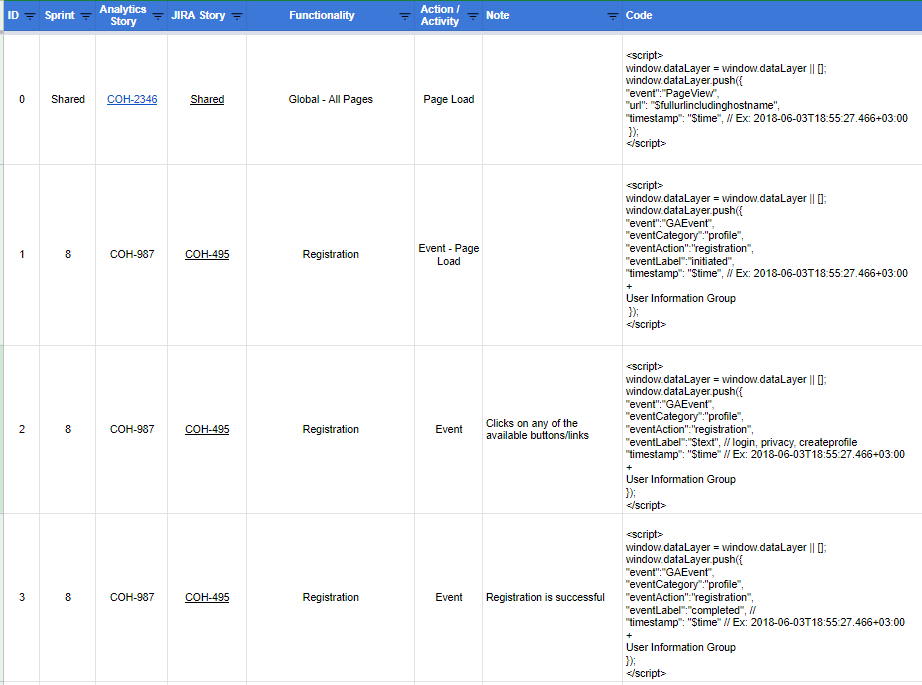The height and width of the screenshot is (685, 922).
Task: Select the code cell with eventLabel "$text"
Action: [x=772, y=429]
